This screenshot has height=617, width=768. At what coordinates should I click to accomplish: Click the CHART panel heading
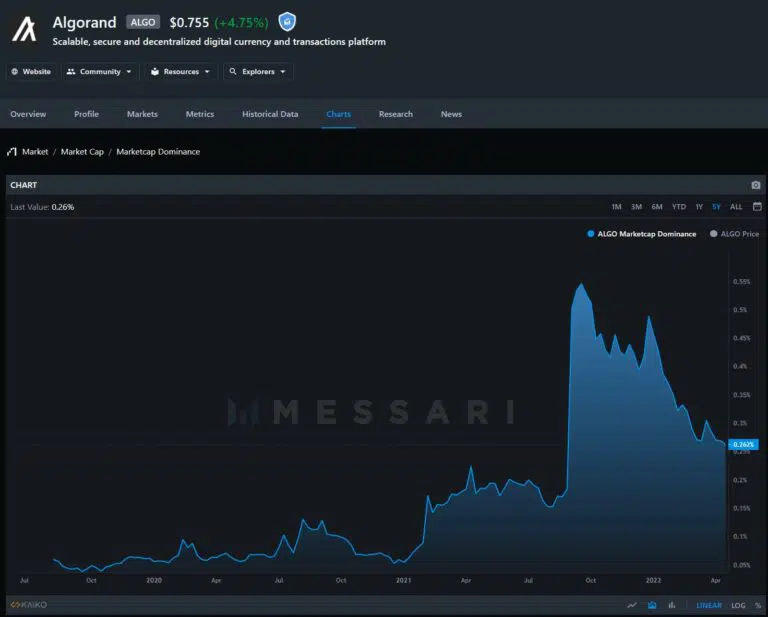pos(24,185)
